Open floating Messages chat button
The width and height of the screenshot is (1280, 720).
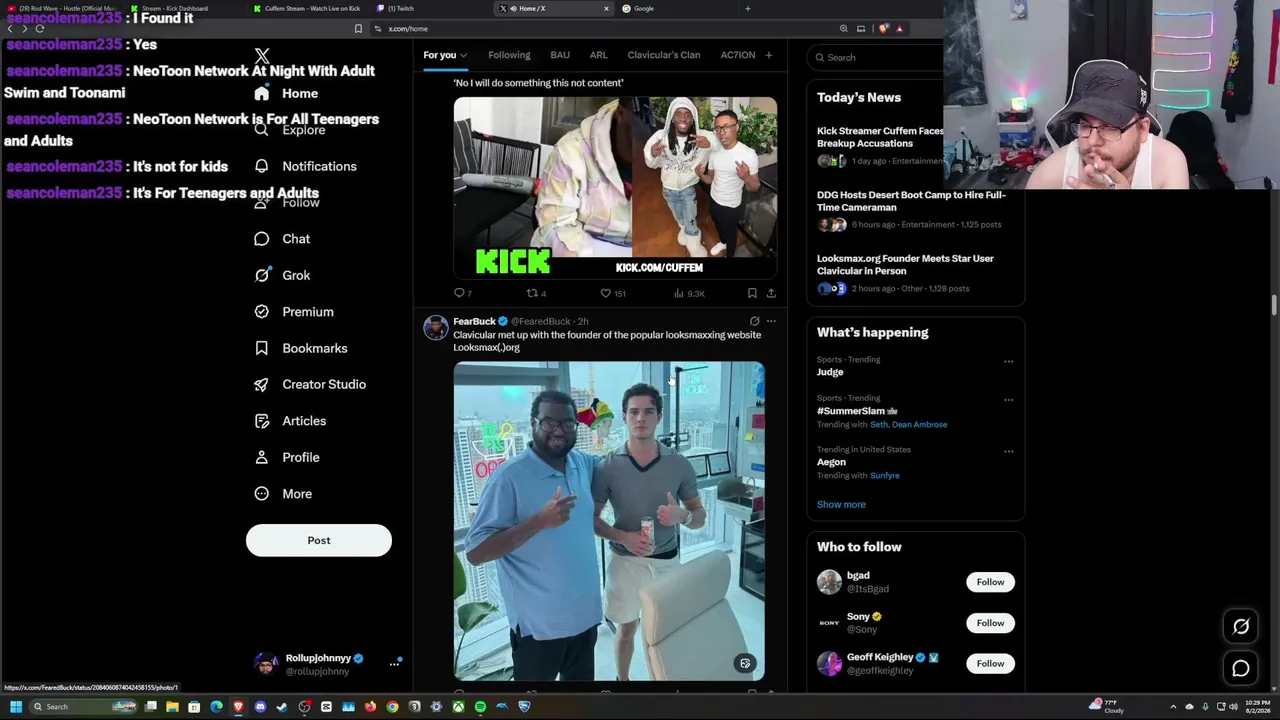1241,669
